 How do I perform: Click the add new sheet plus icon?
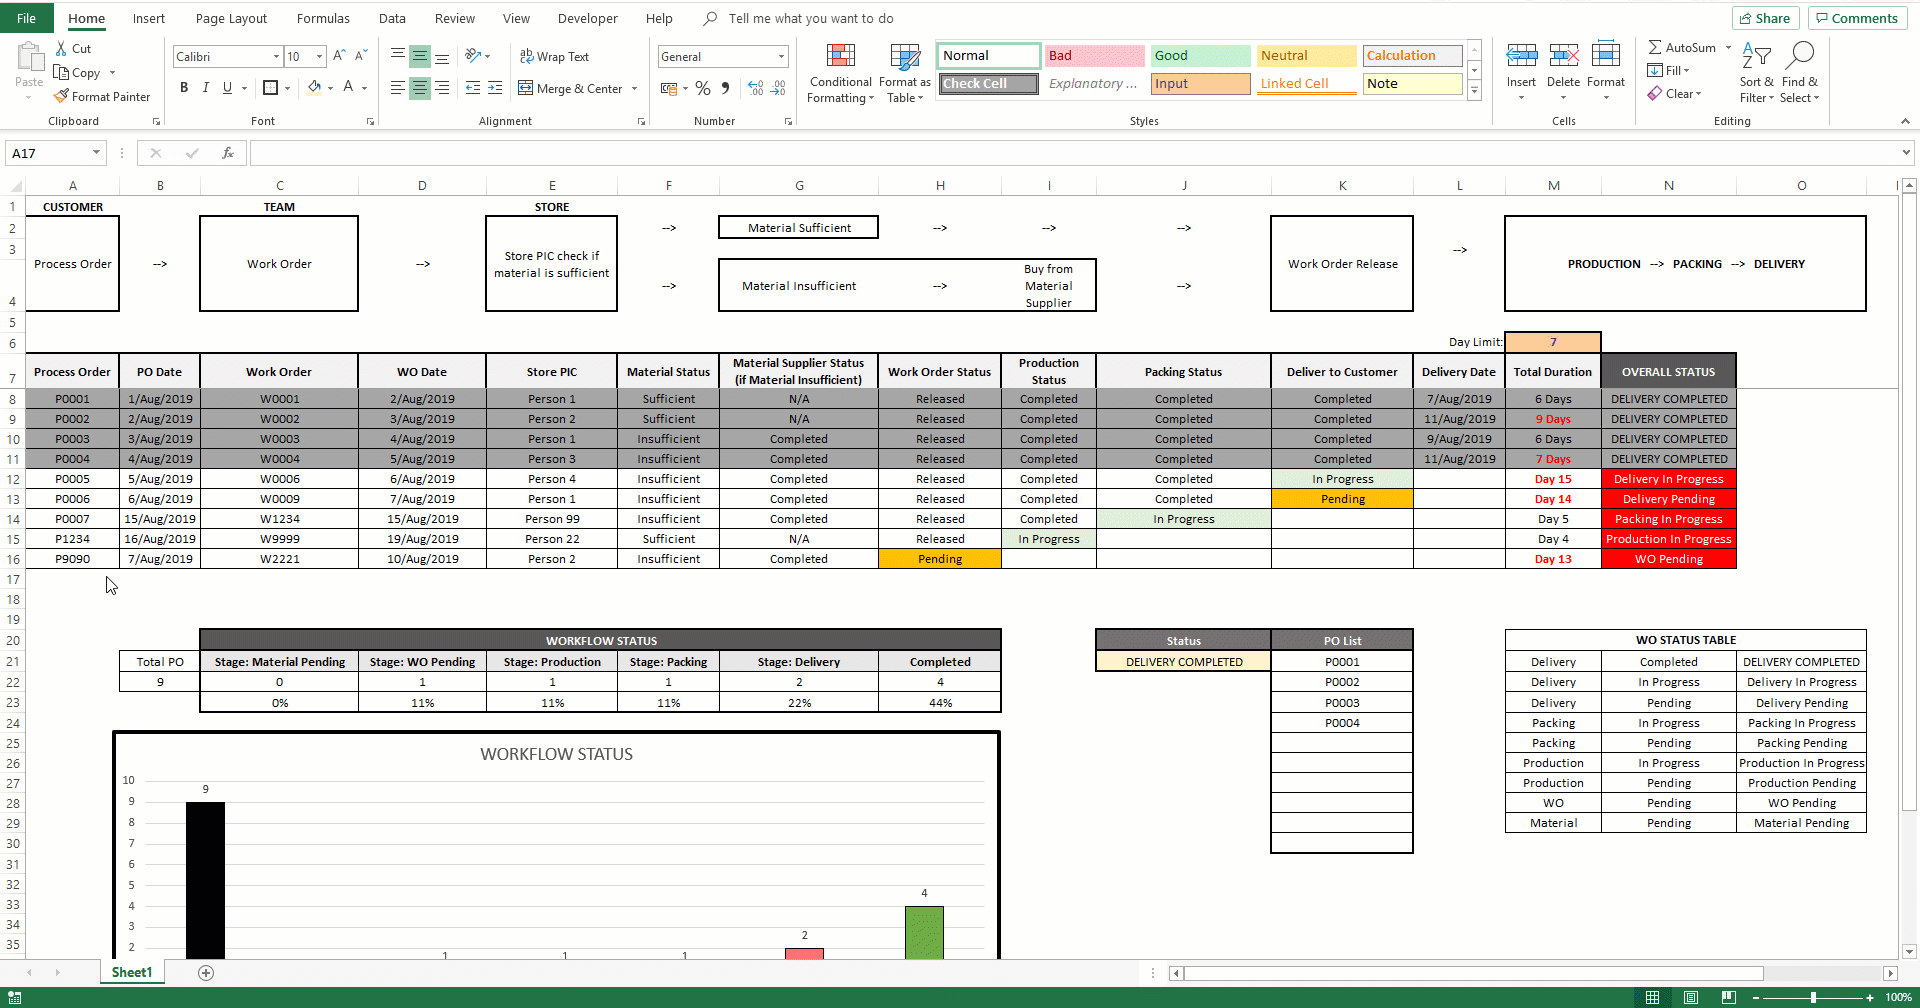[x=206, y=973]
